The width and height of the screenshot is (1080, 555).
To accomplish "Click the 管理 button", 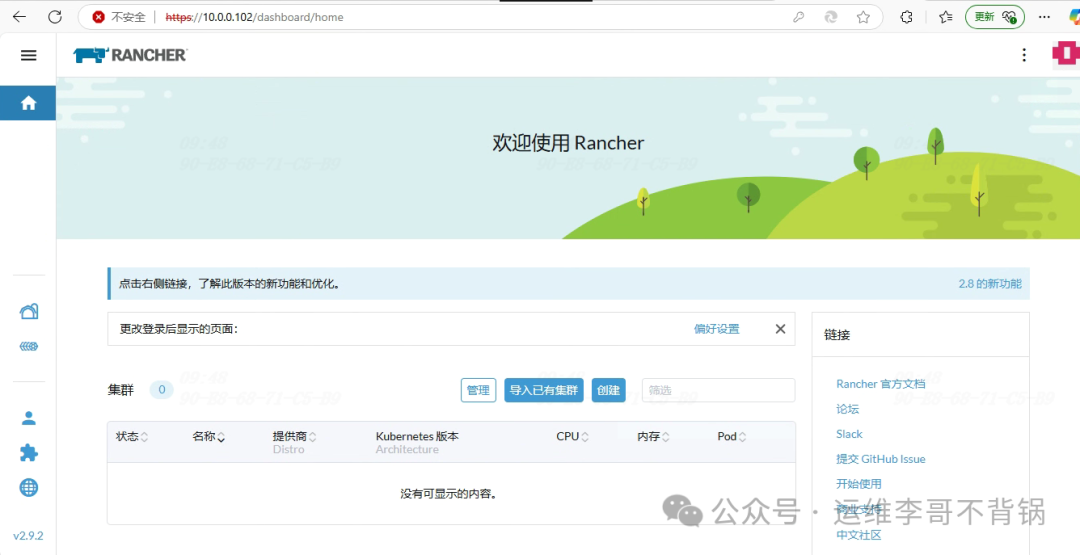I will point(478,390).
